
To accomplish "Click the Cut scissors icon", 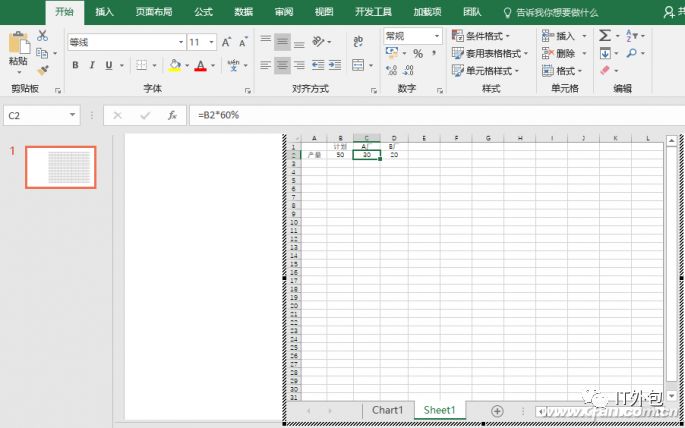I will point(42,35).
